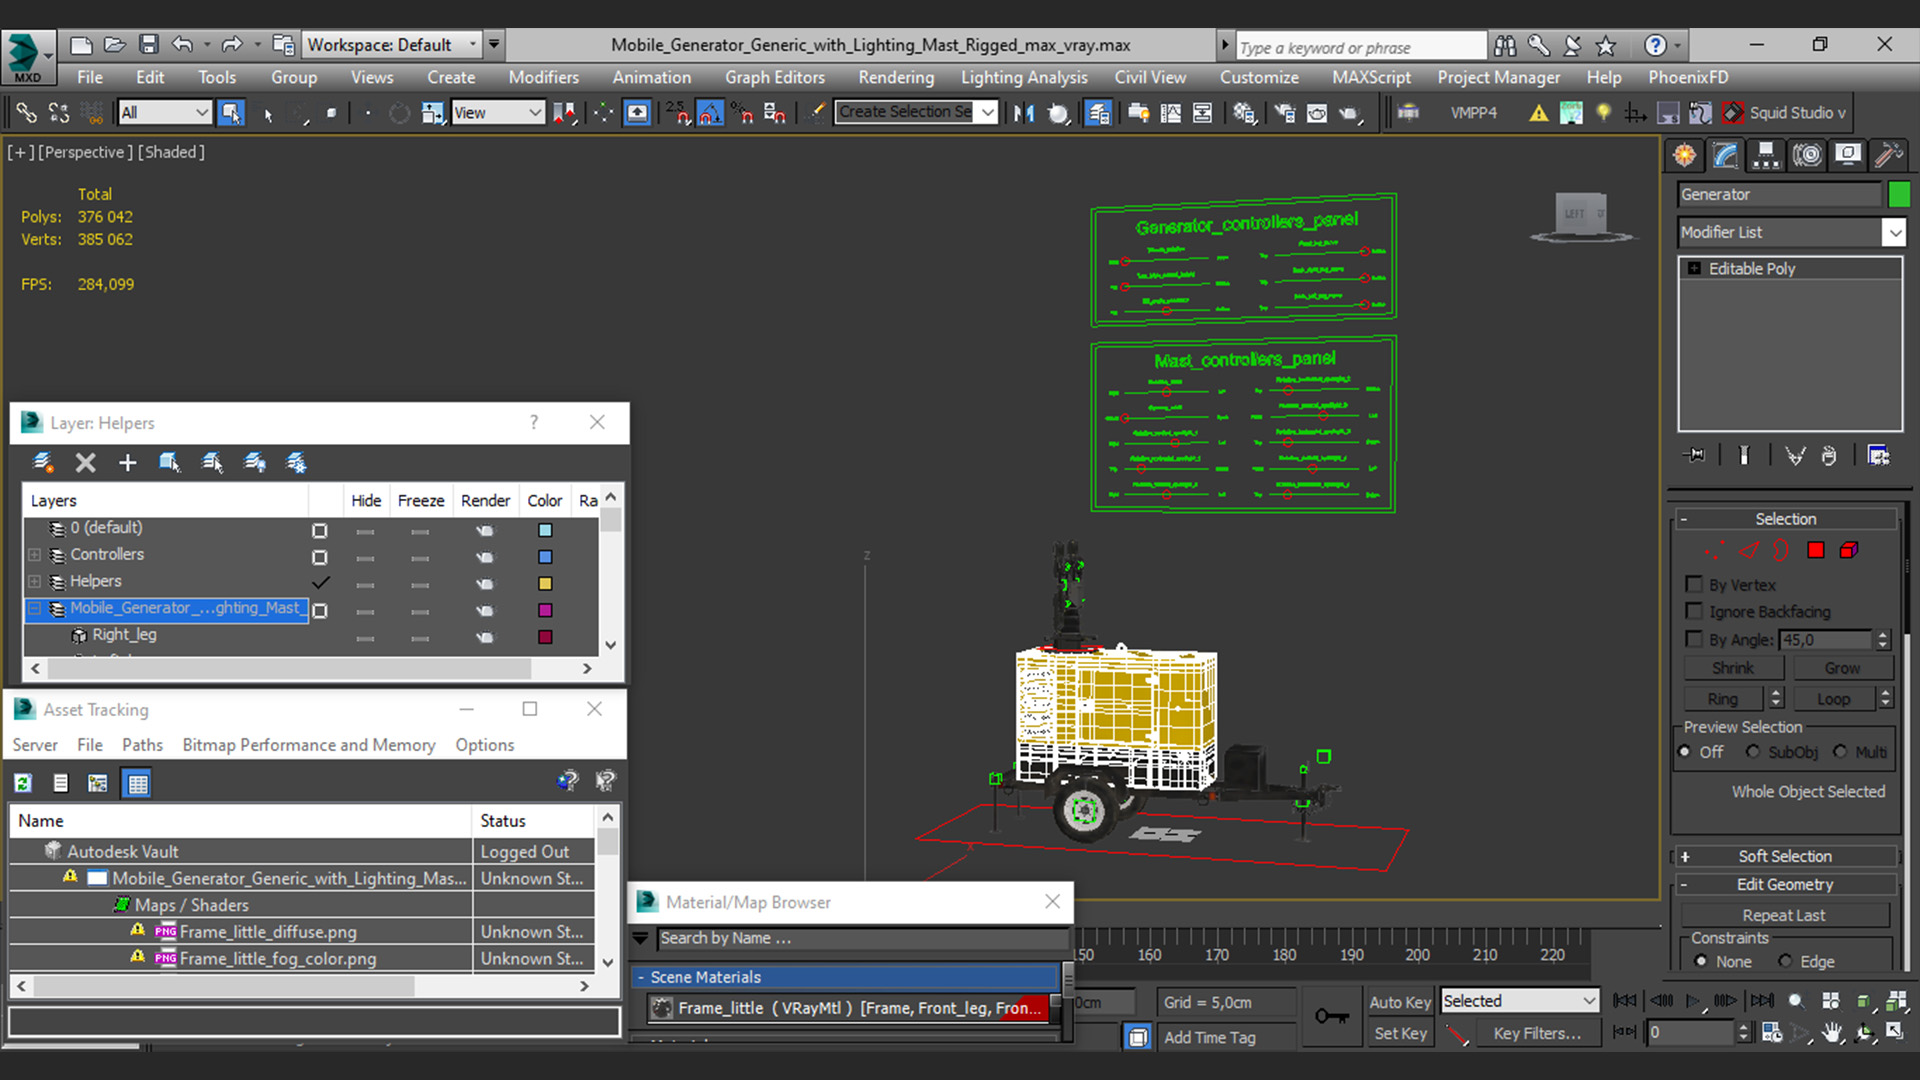Enable the By Vertex checkbox
This screenshot has width=1920, height=1080.
(1694, 584)
